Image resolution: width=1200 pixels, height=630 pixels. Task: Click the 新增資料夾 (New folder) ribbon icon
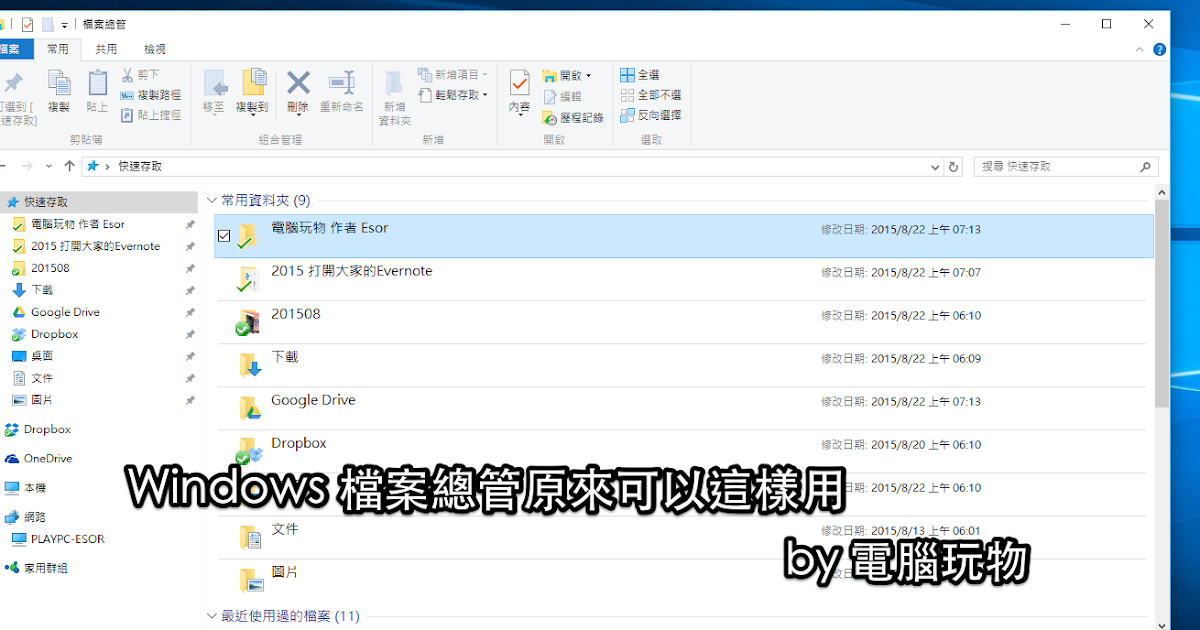click(x=394, y=83)
